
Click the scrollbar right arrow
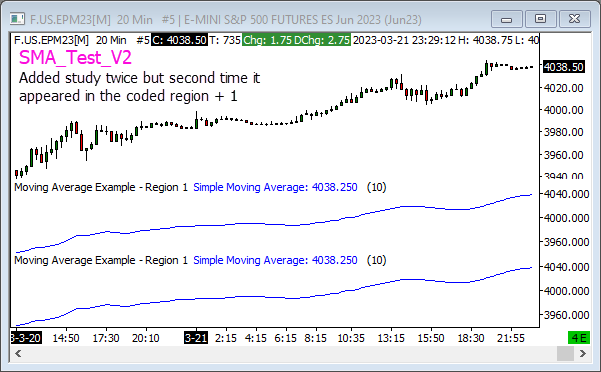click(x=583, y=353)
